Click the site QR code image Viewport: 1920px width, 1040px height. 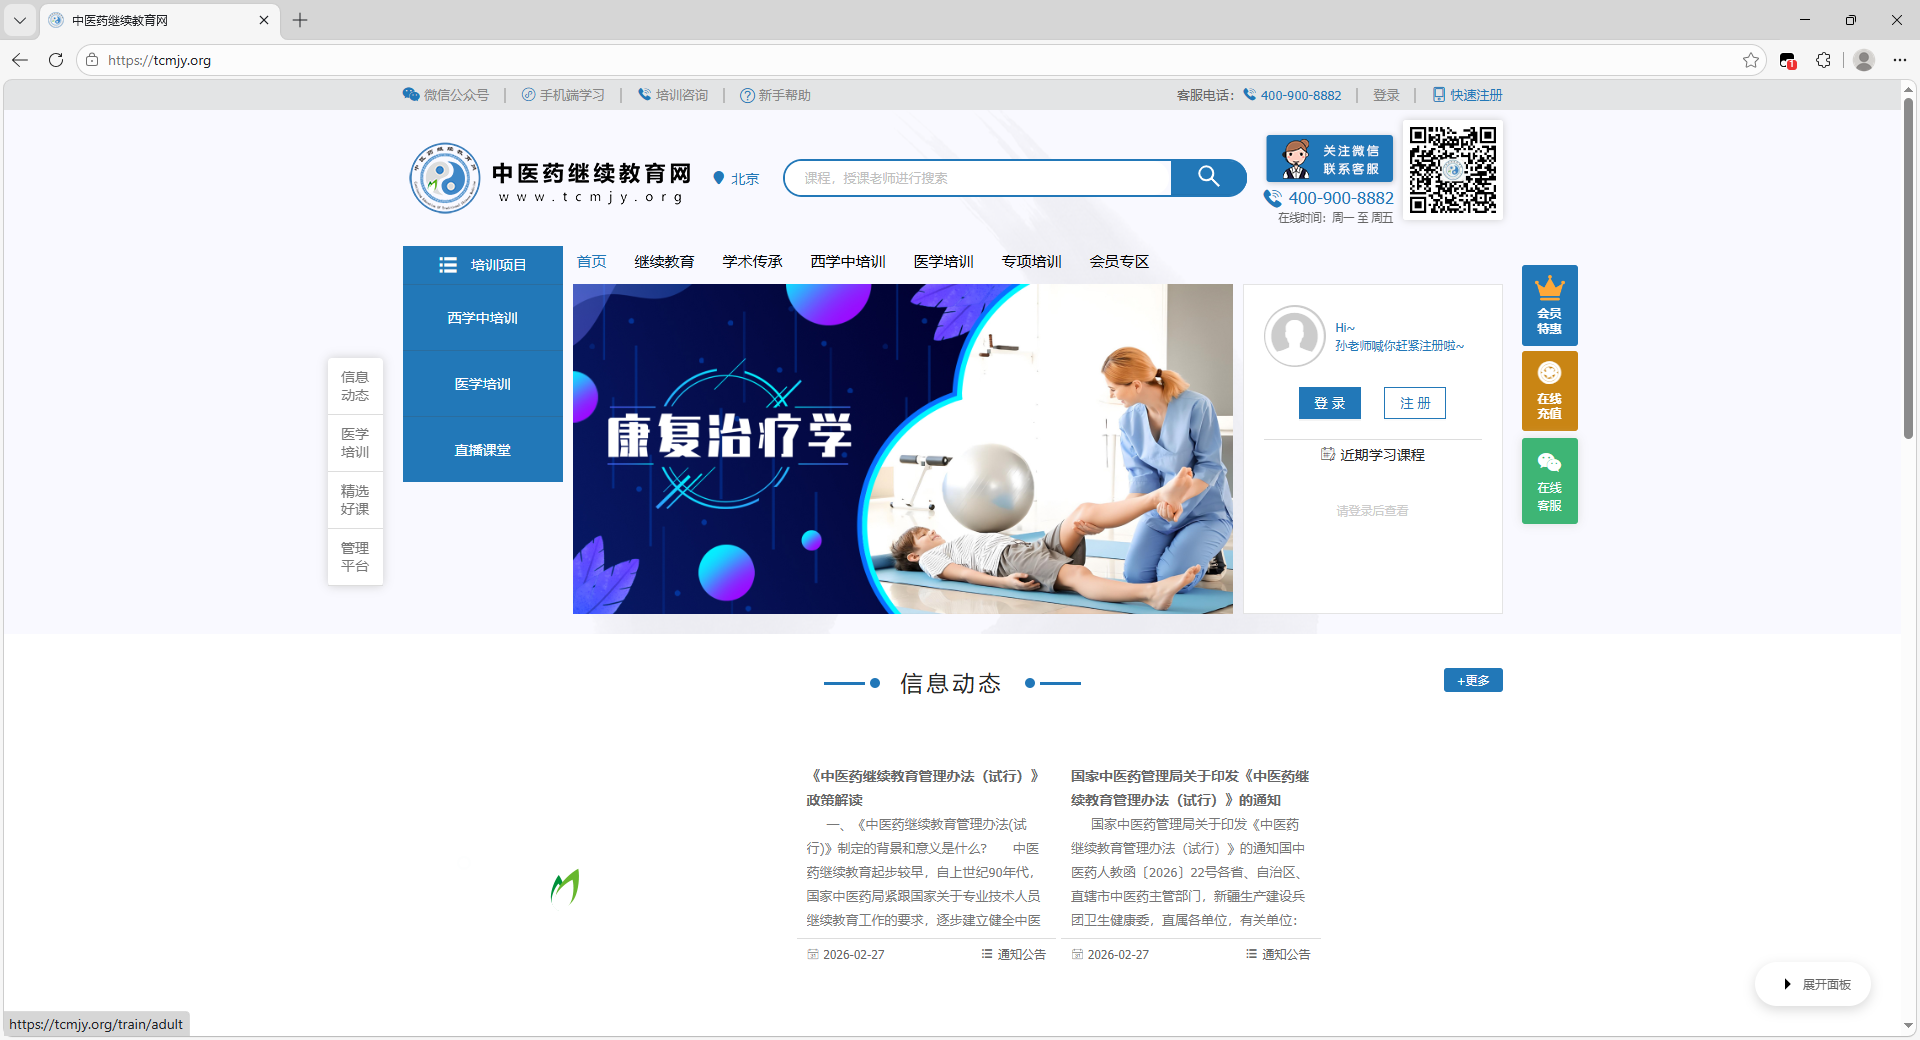(1452, 169)
